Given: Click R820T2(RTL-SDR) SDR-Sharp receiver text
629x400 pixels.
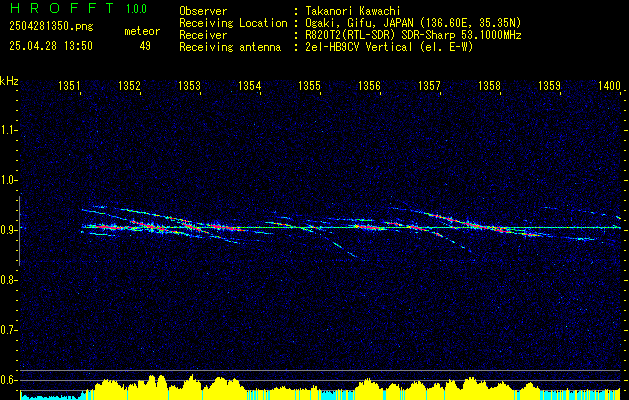Looking at the screenshot, I should pos(413,35).
